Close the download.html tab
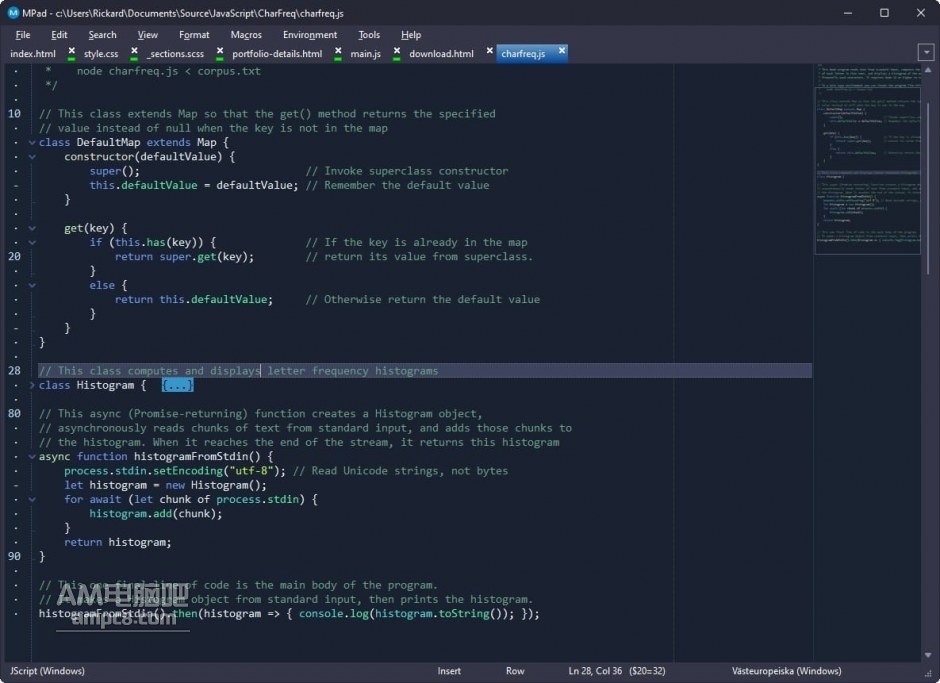 489,51
